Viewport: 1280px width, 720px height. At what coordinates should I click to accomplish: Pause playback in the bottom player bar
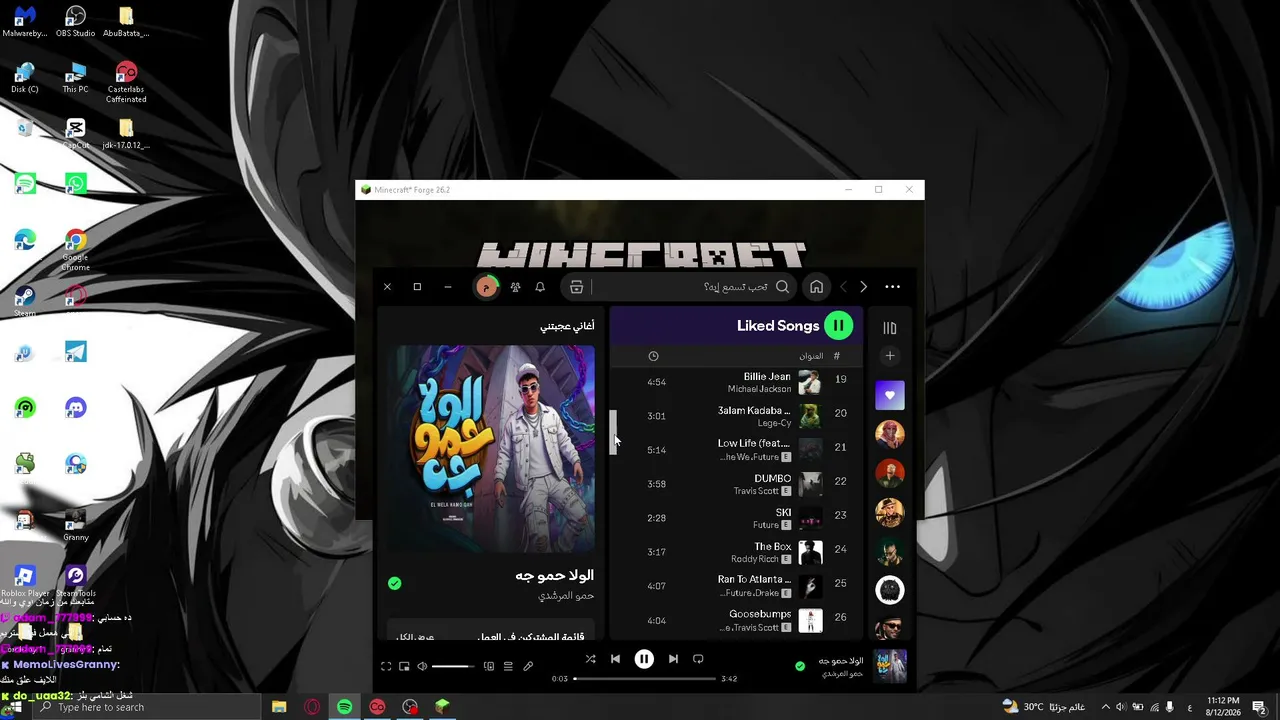click(x=644, y=659)
